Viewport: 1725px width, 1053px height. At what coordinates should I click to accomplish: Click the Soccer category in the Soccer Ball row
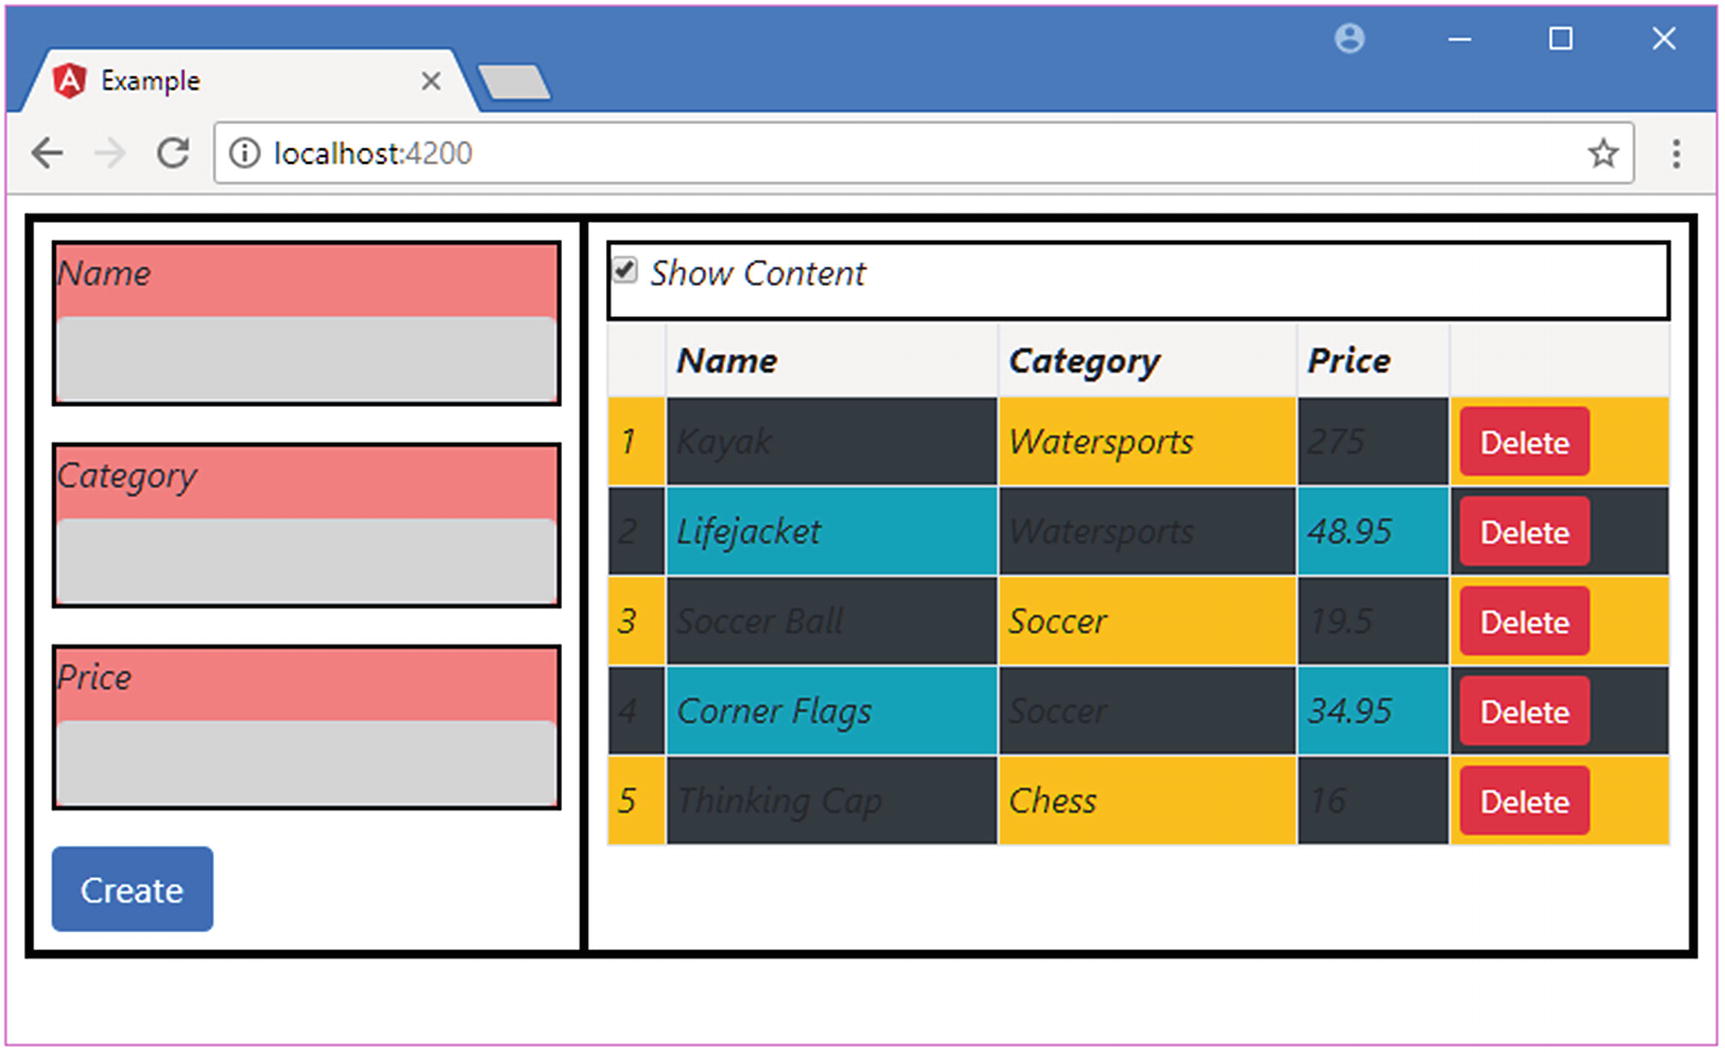[x=1148, y=622]
